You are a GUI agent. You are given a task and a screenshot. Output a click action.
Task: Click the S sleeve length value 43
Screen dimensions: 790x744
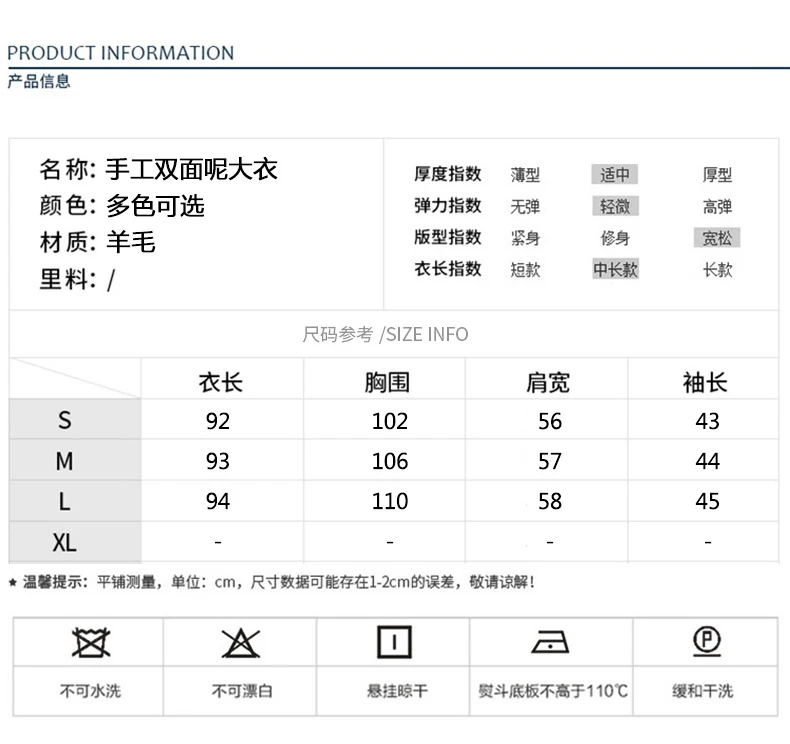click(x=707, y=421)
